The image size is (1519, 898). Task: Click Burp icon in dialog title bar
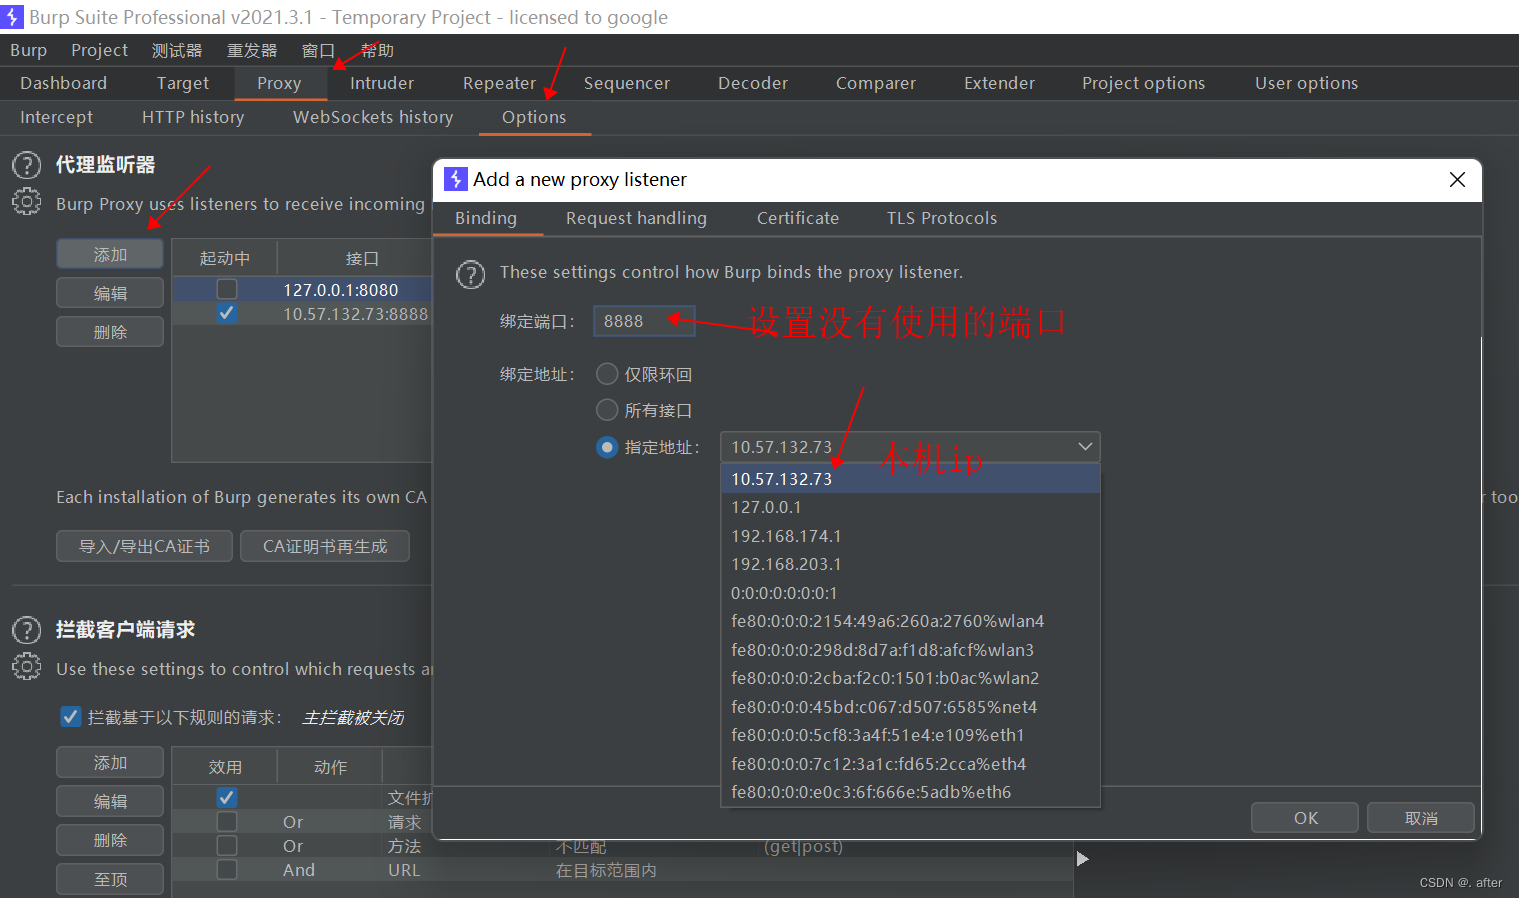point(456,179)
